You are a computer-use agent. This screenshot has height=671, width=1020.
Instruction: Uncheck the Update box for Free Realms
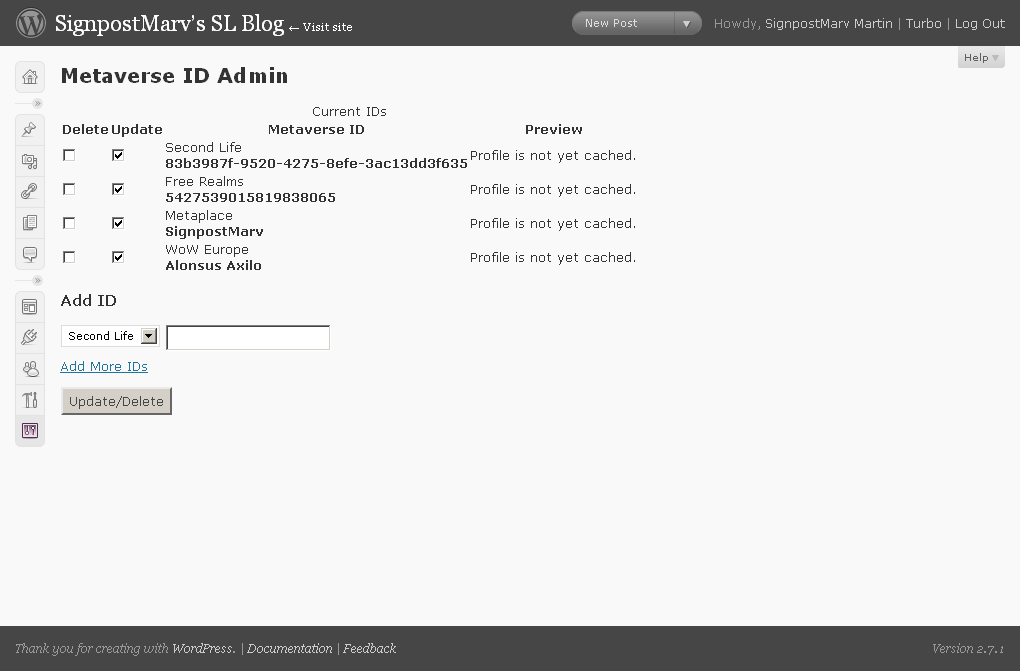(118, 189)
